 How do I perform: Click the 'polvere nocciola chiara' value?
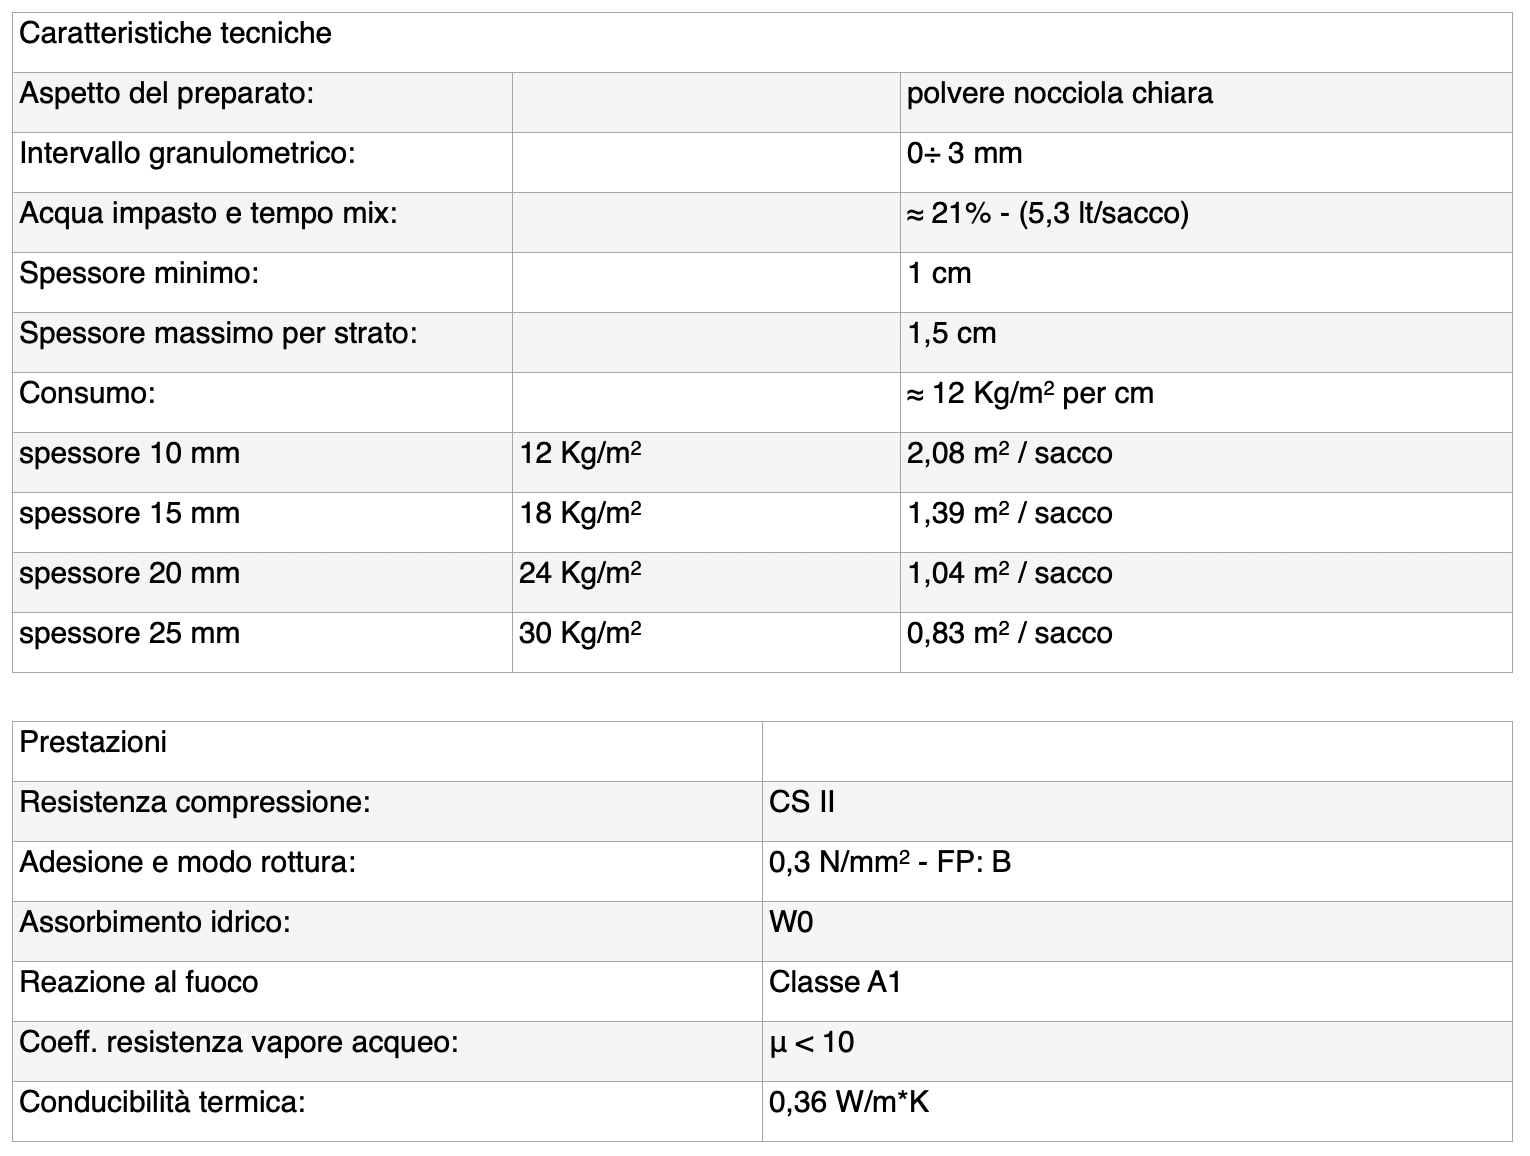(1059, 94)
